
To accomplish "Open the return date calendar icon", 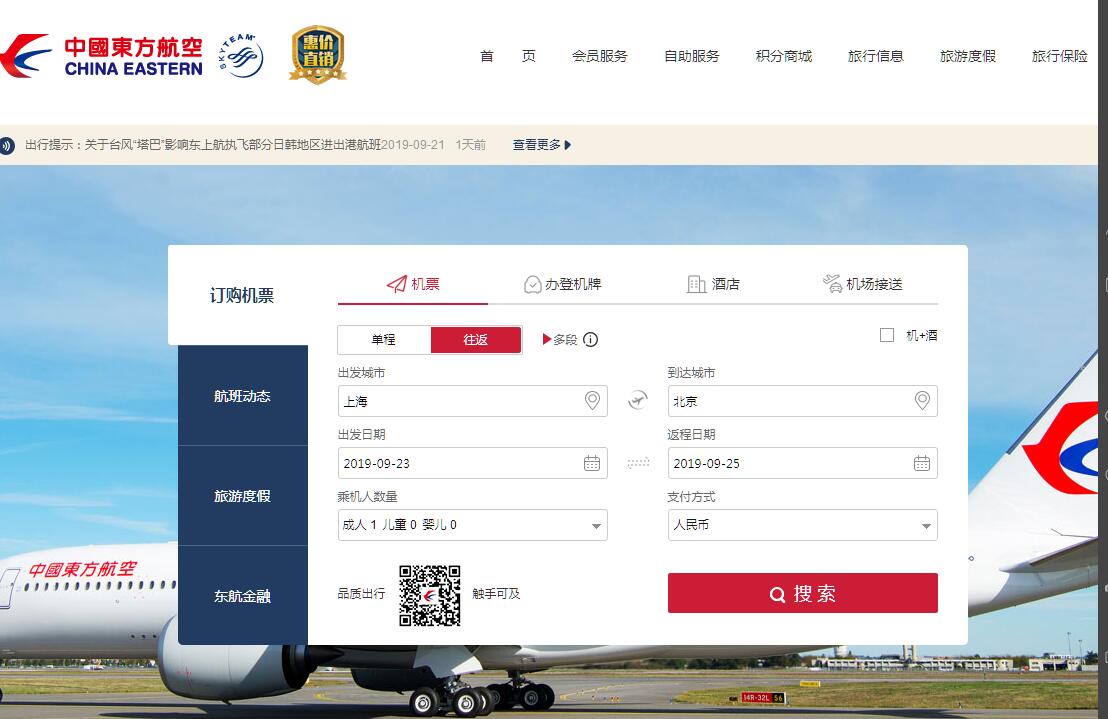I will pyautogui.click(x=922, y=463).
